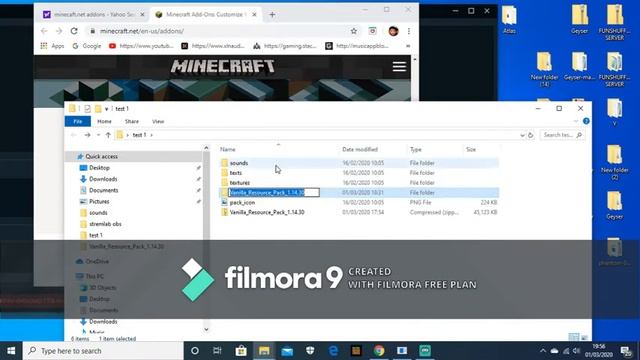Screen dimensions: 640x360
Task: Open a new Chrome tab
Action: [272, 15]
